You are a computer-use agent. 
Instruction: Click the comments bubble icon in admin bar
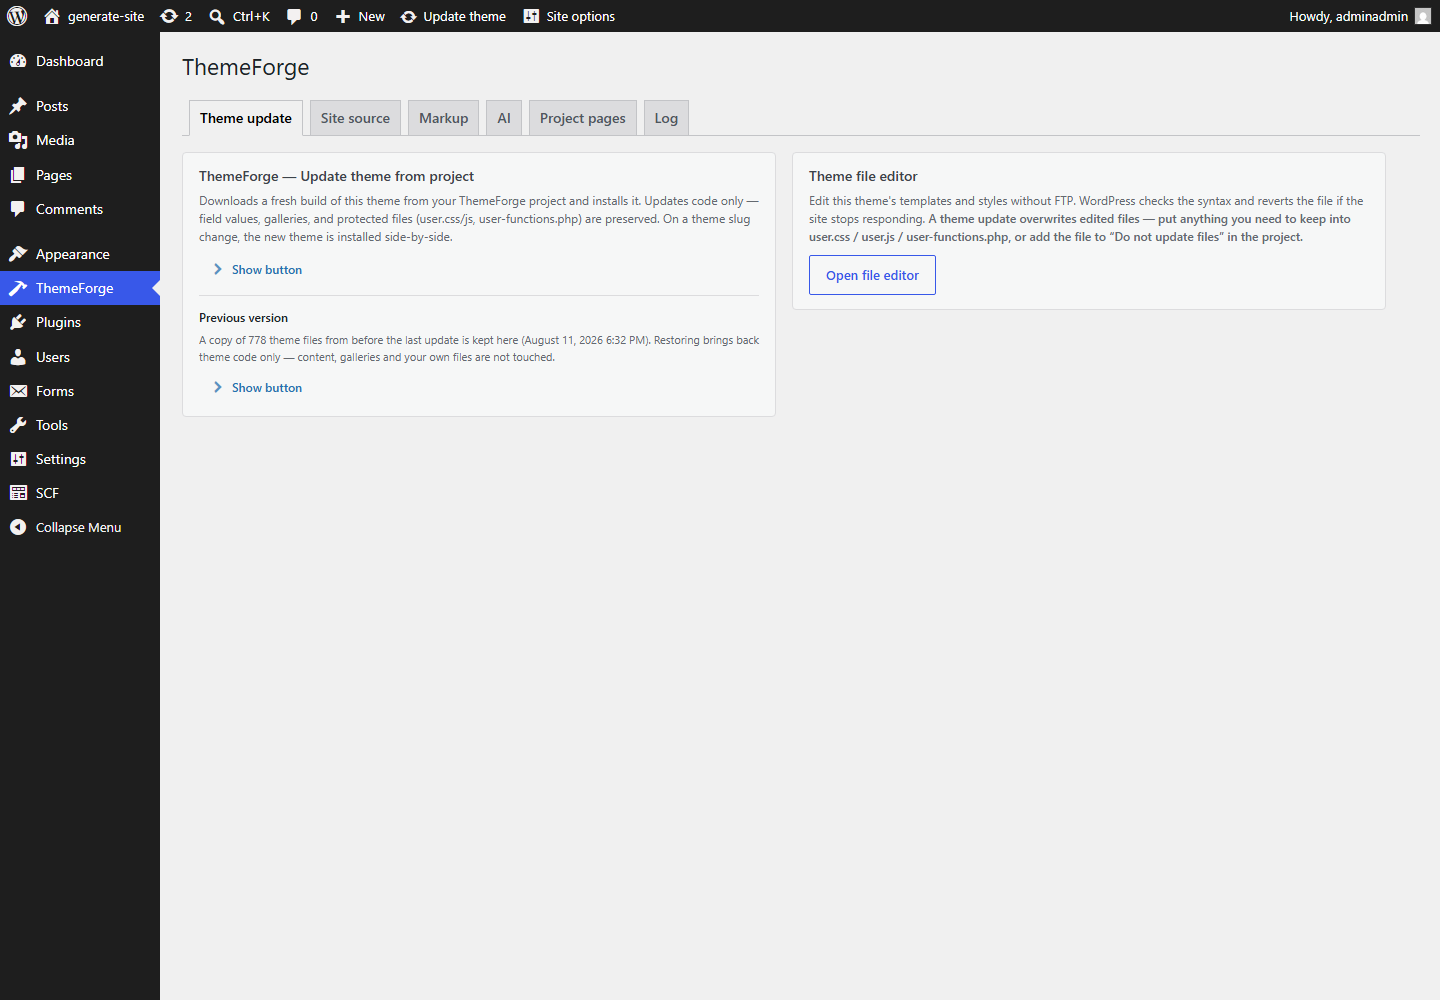click(294, 16)
